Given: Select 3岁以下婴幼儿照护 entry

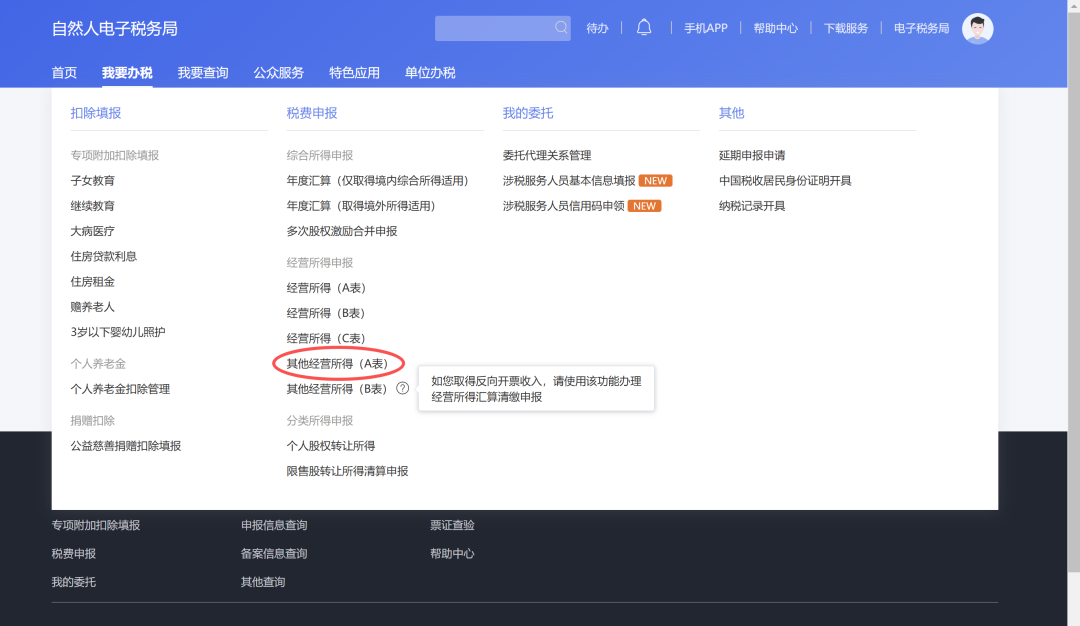Looking at the screenshot, I should [118, 332].
